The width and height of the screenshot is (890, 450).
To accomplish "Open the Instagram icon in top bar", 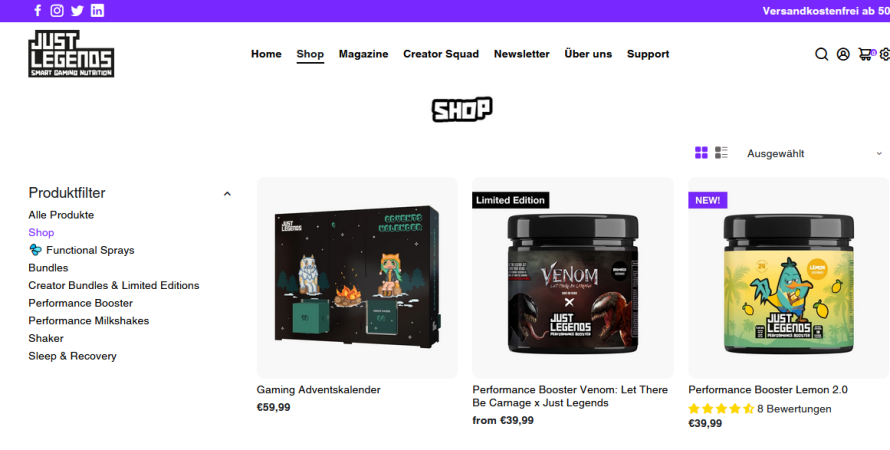I will tap(57, 10).
